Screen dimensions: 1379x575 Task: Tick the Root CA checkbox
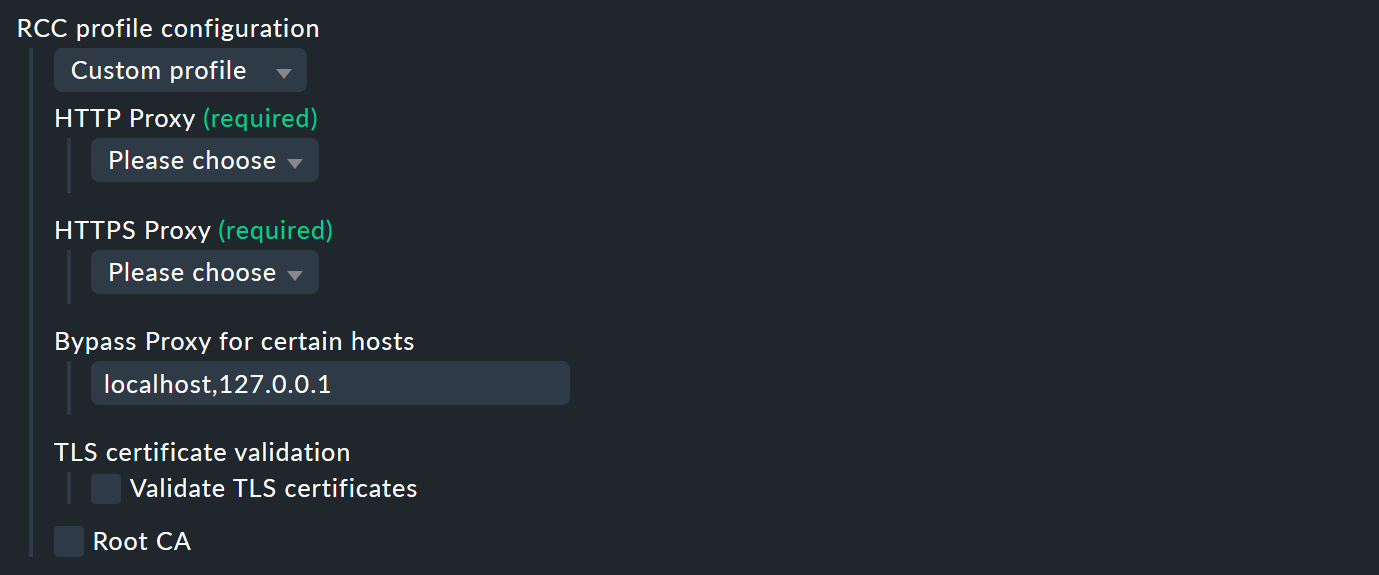click(x=69, y=542)
